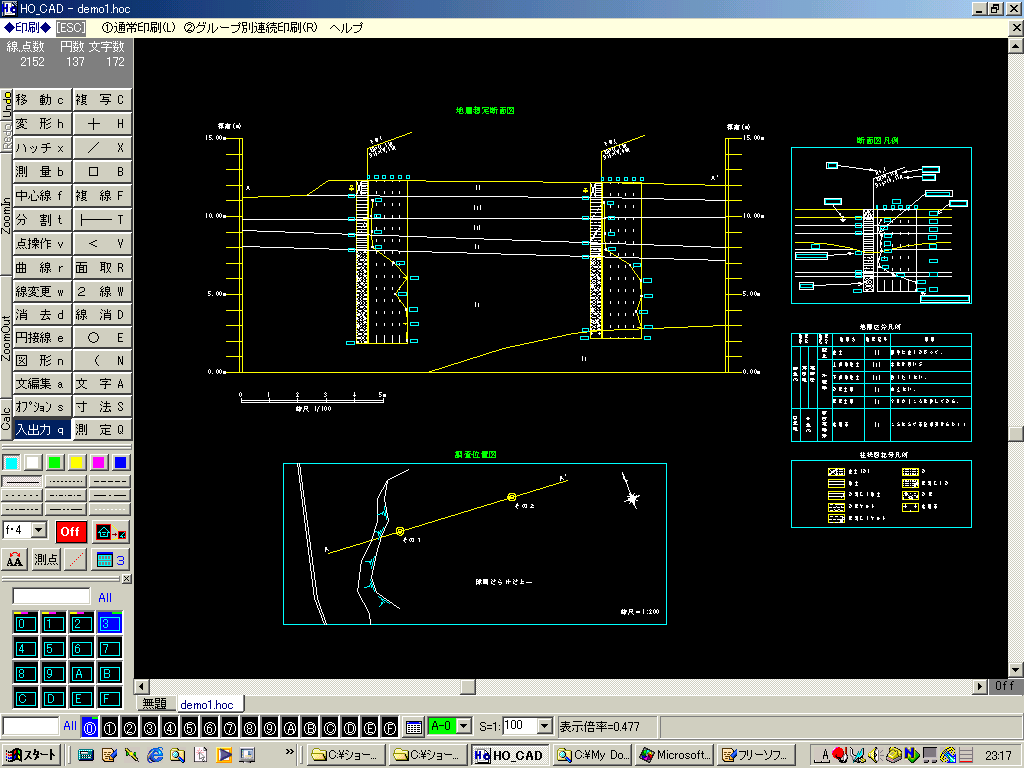This screenshot has width=1024, height=768.
Task: Choose the dimension line T tool
Action: pyautogui.click(x=102, y=220)
